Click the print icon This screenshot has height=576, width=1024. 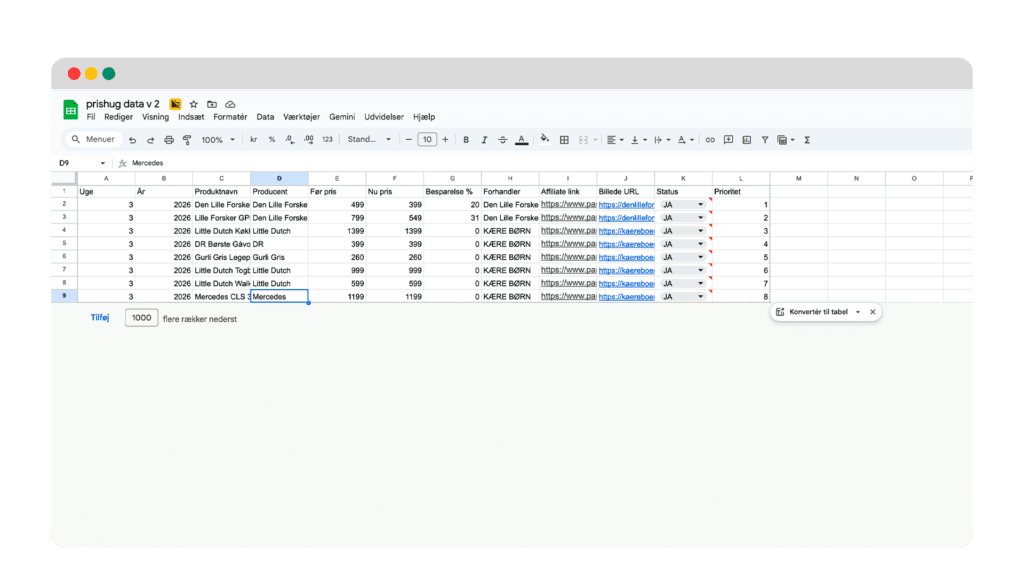(x=169, y=139)
